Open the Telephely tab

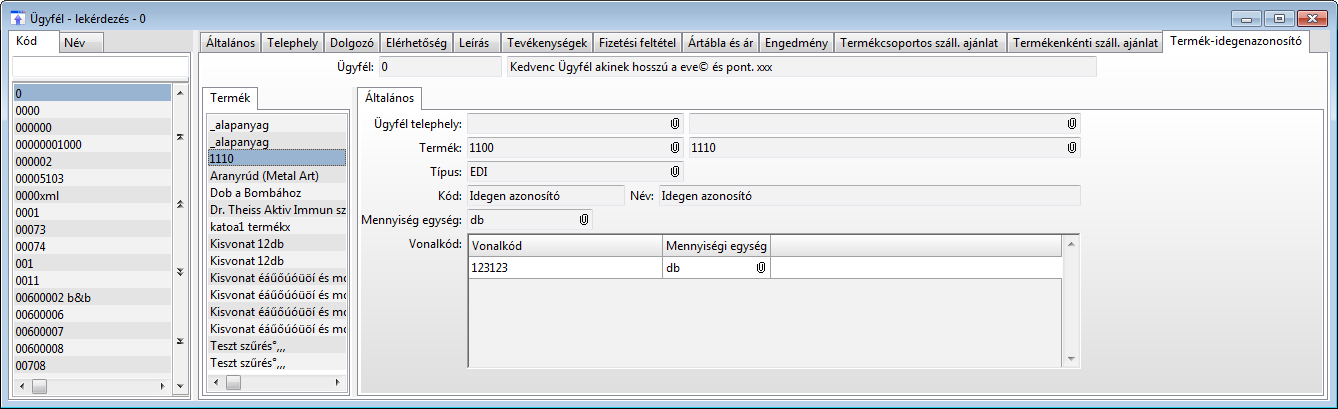coord(294,43)
